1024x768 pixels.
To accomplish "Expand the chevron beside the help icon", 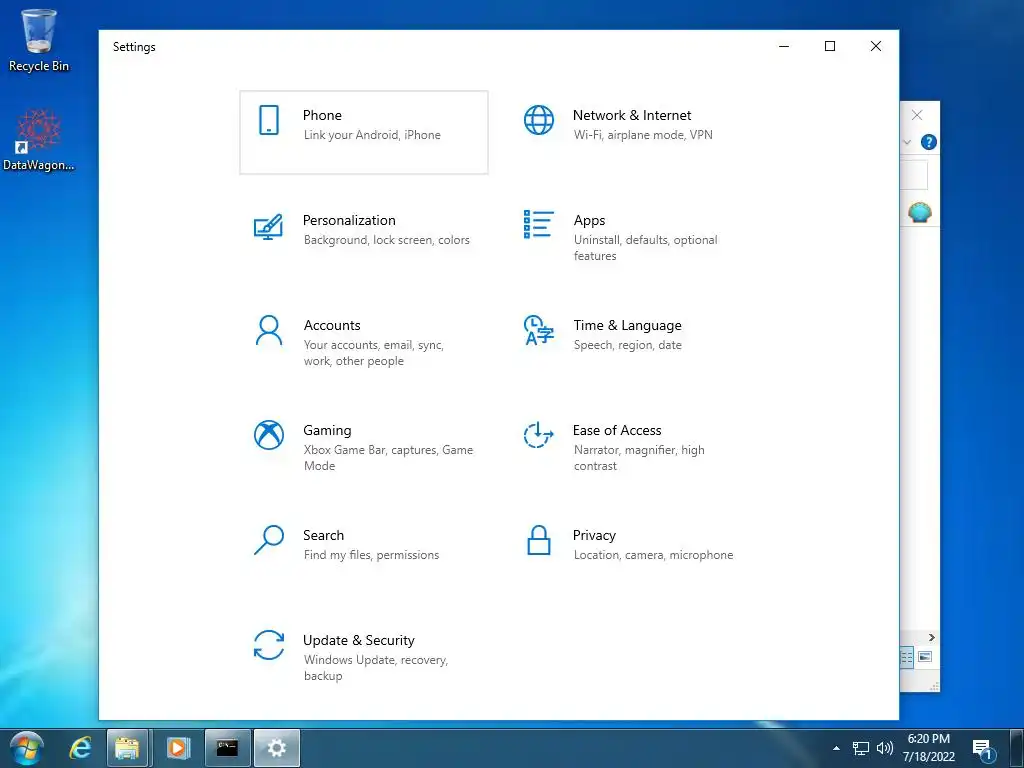I will click(907, 142).
